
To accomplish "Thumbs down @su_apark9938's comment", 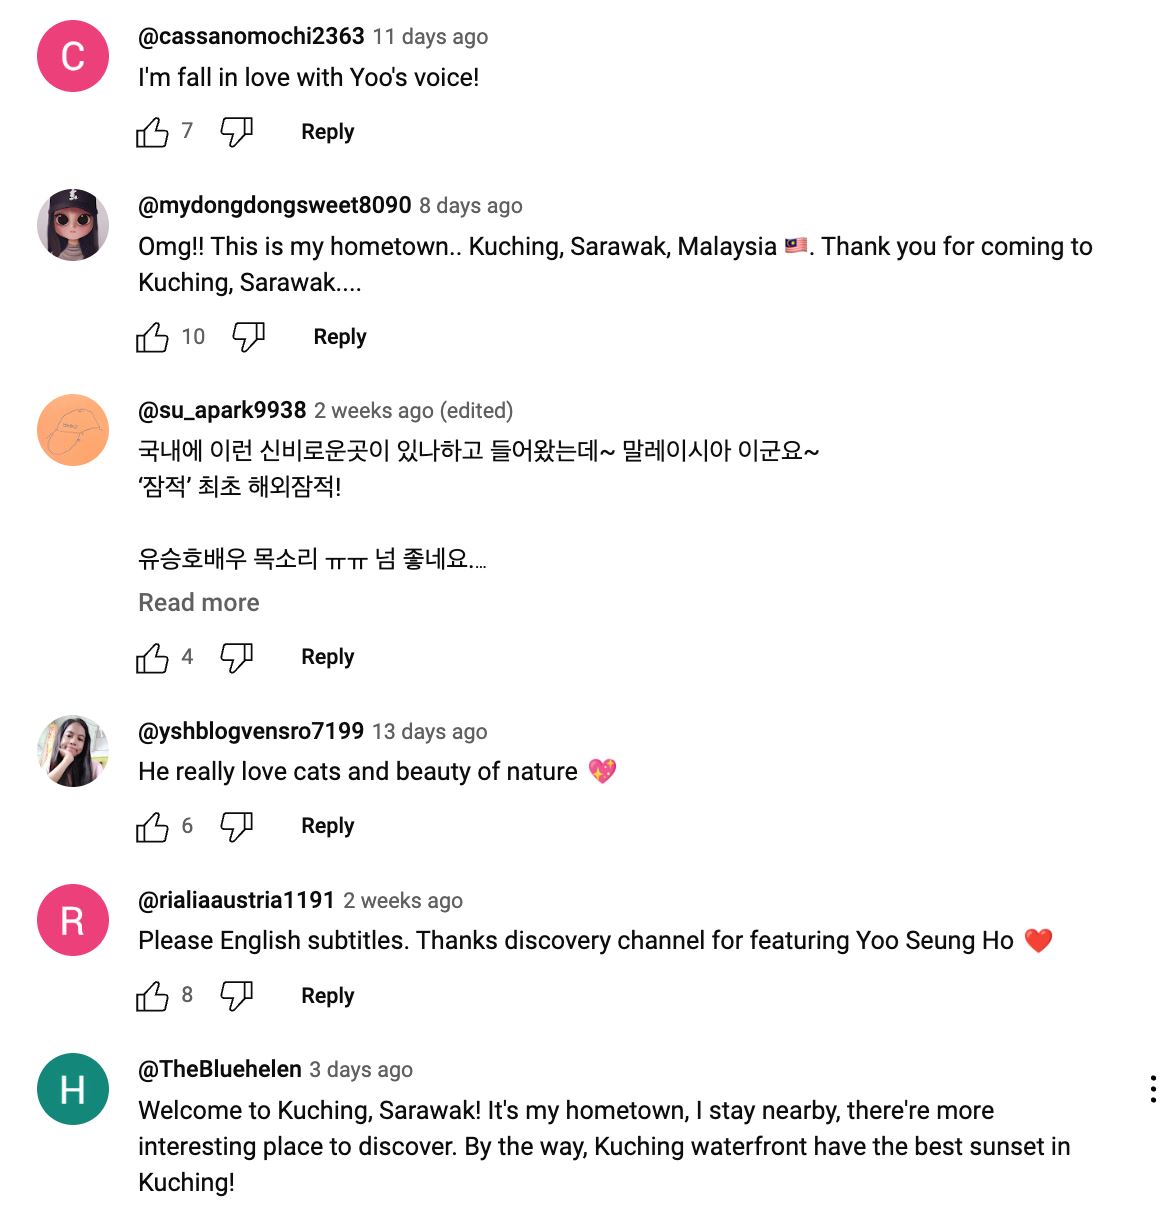I will (237, 657).
